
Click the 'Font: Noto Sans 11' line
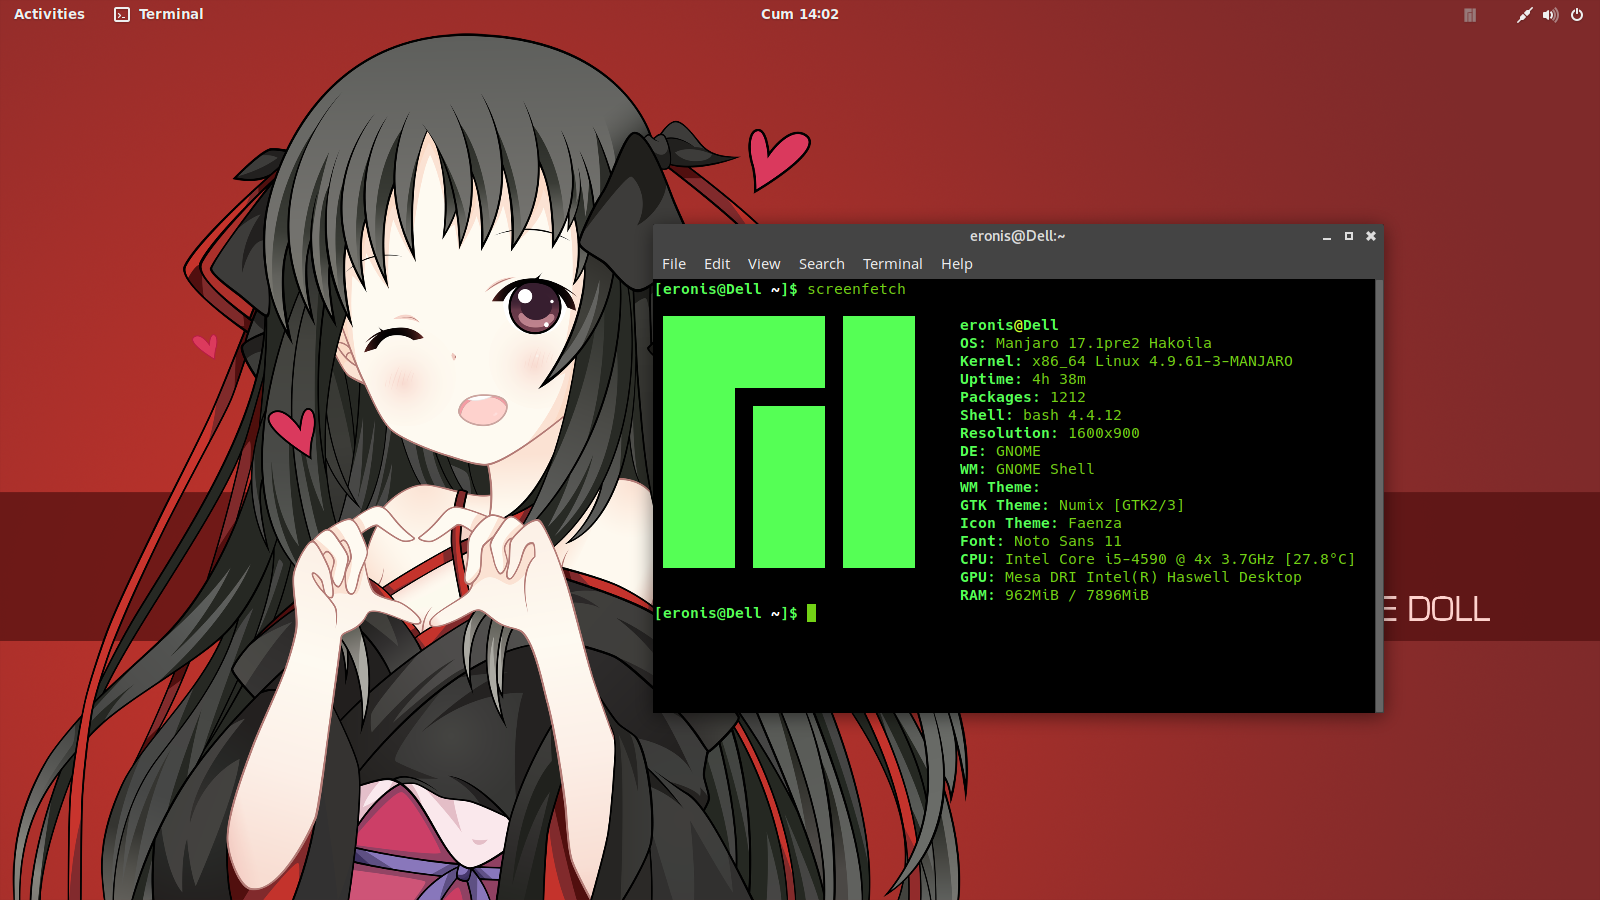click(x=1041, y=541)
